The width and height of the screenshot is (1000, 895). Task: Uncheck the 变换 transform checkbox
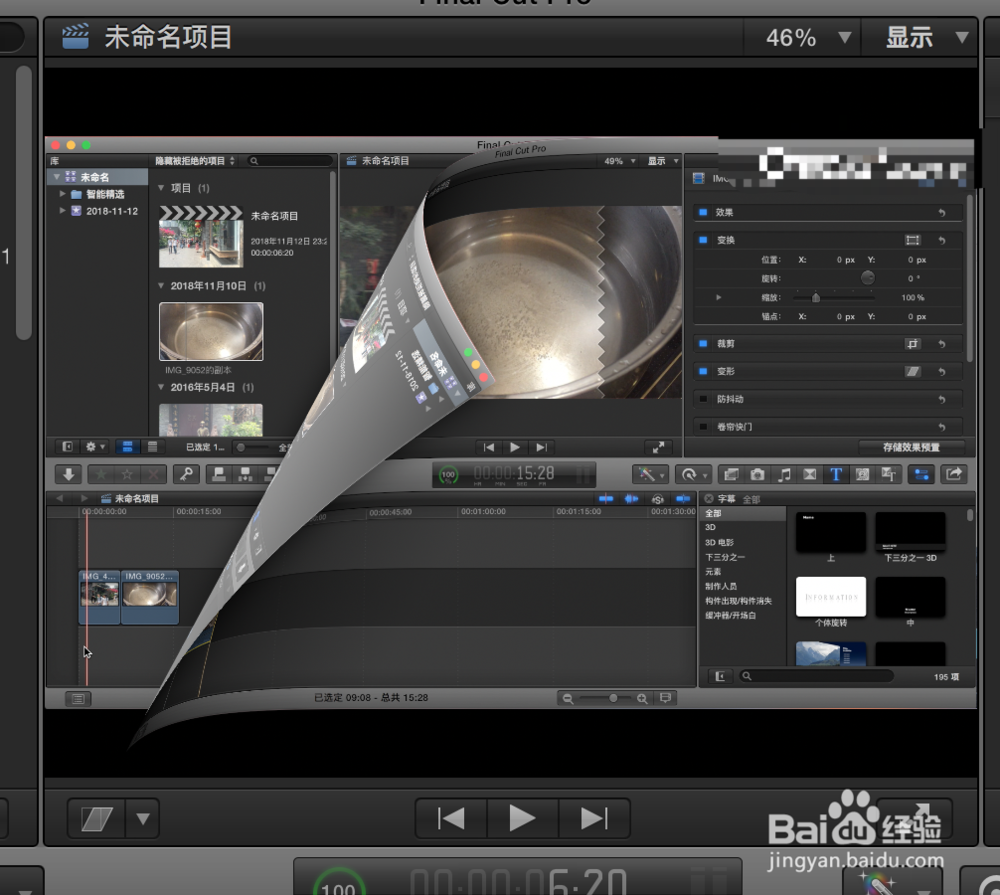pos(703,240)
